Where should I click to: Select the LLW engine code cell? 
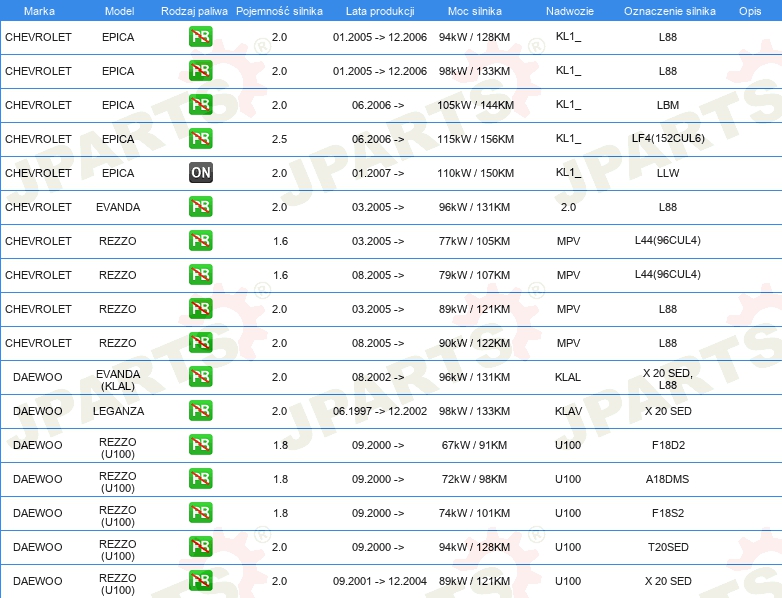[668, 173]
